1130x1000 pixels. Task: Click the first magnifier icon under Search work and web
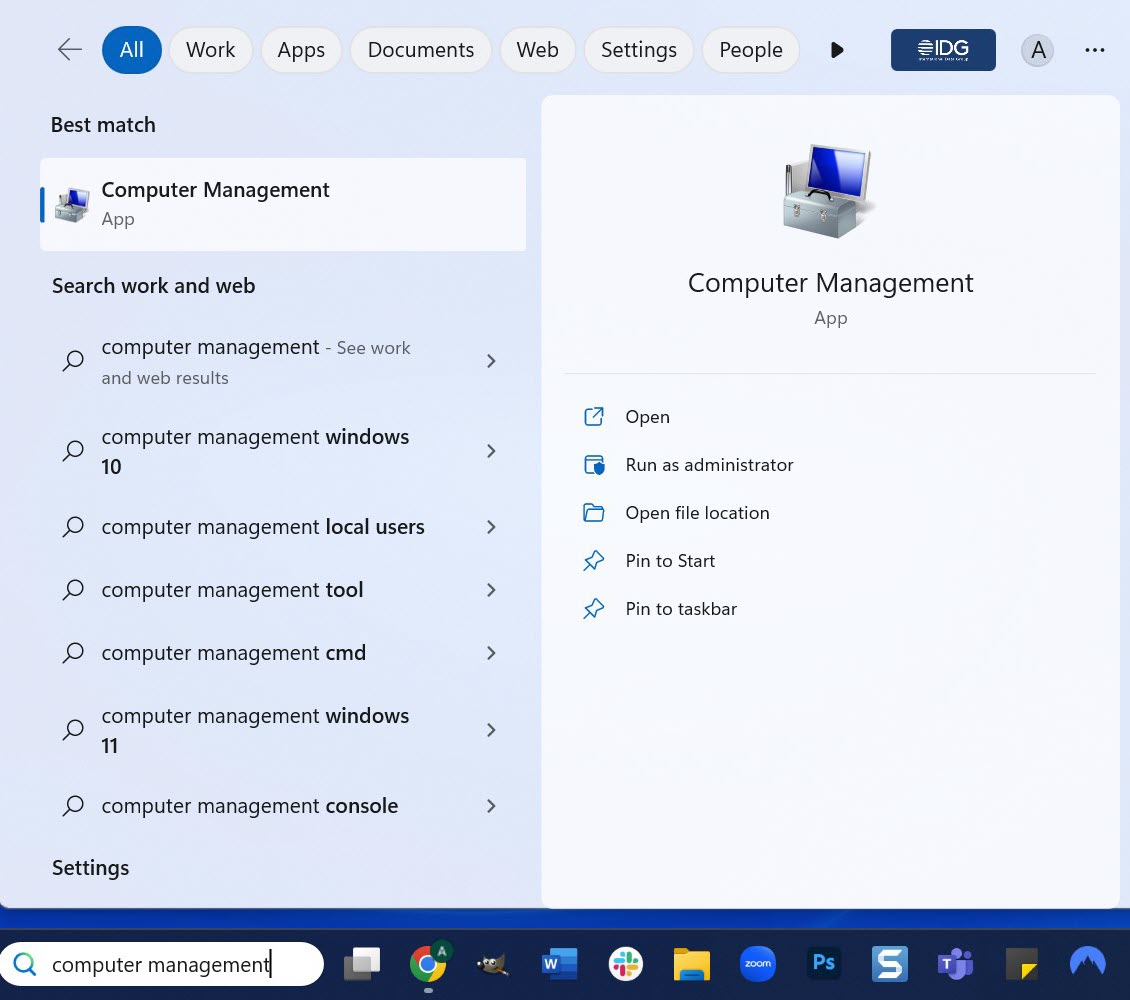pyautogui.click(x=73, y=361)
